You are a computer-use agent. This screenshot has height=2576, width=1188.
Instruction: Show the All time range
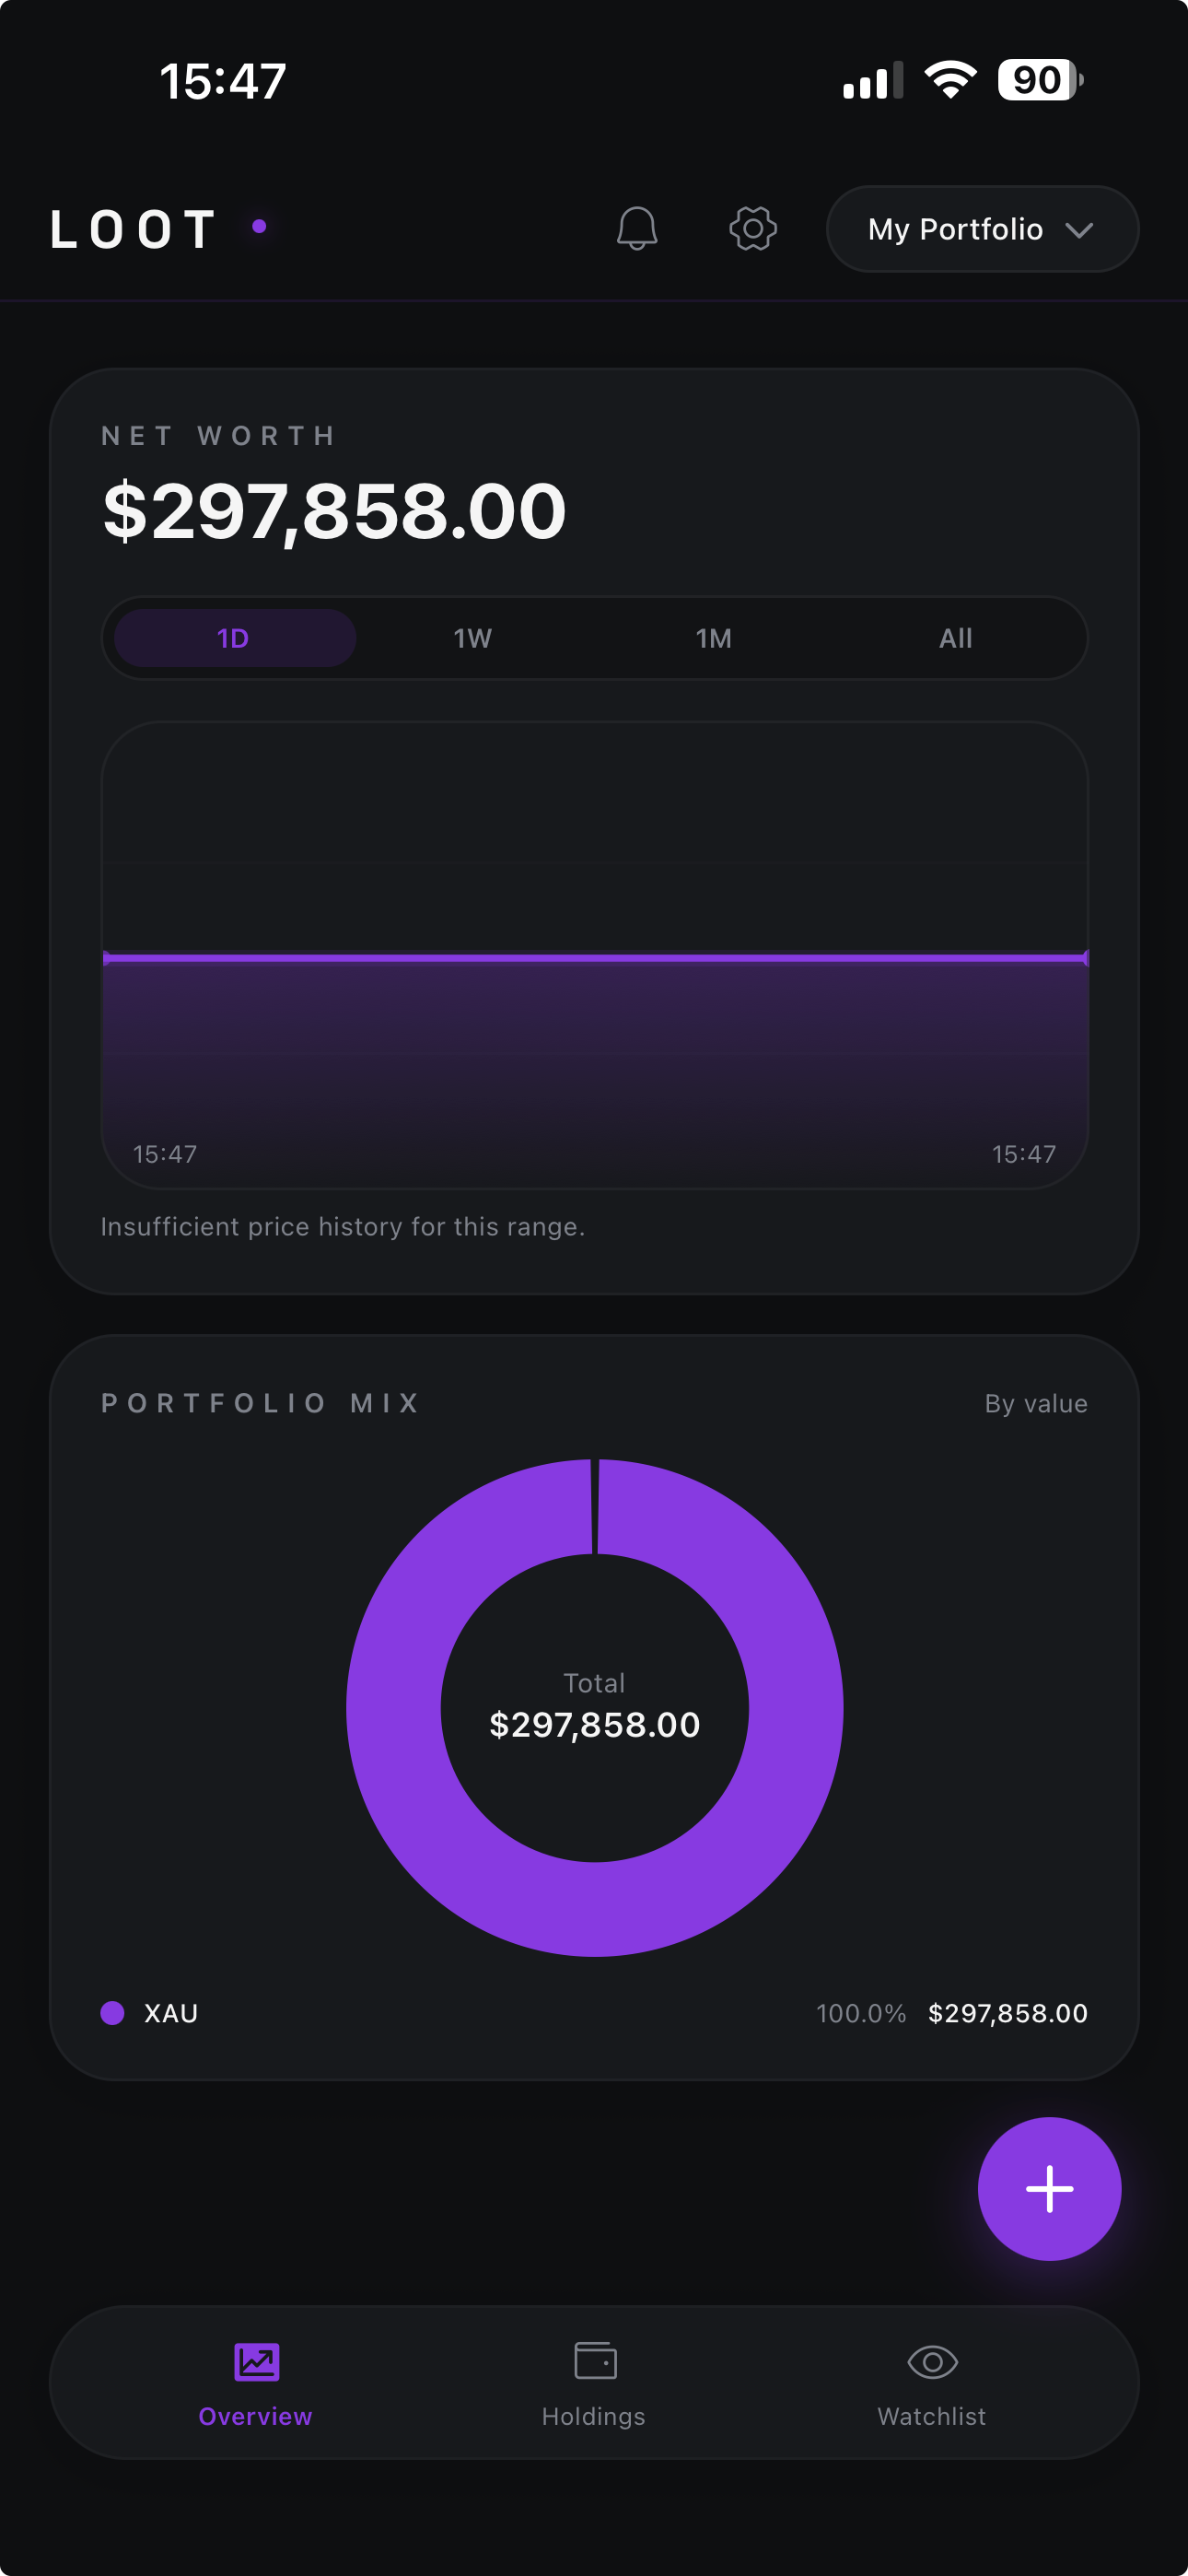[x=955, y=638]
